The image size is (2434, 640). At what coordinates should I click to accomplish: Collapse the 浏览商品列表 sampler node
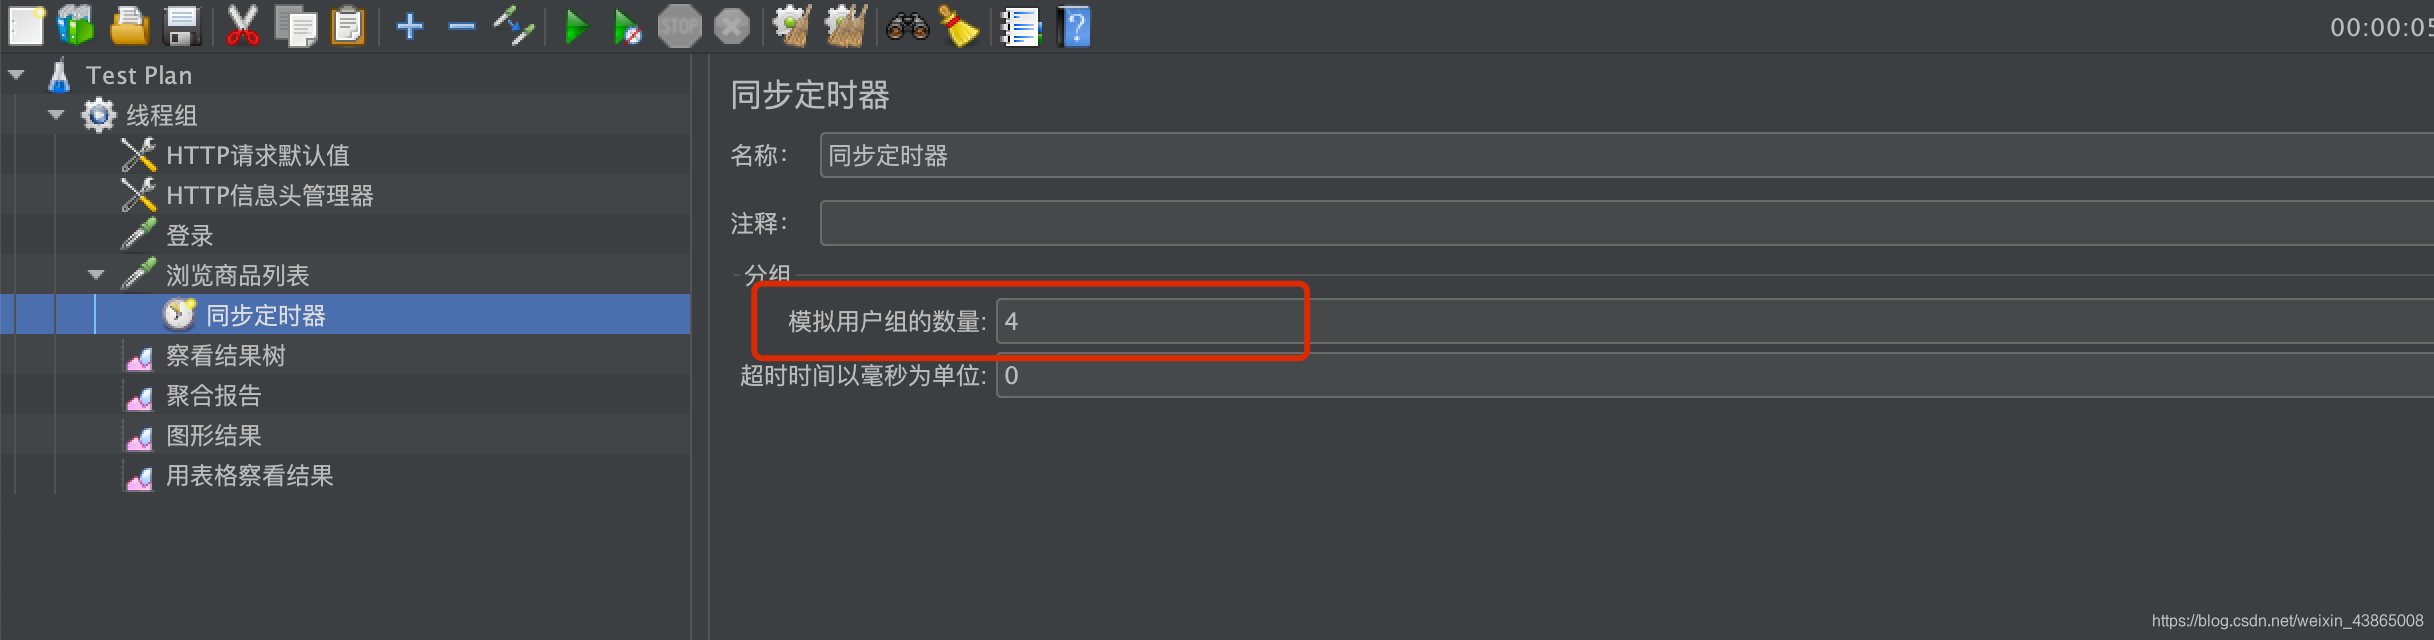(96, 275)
